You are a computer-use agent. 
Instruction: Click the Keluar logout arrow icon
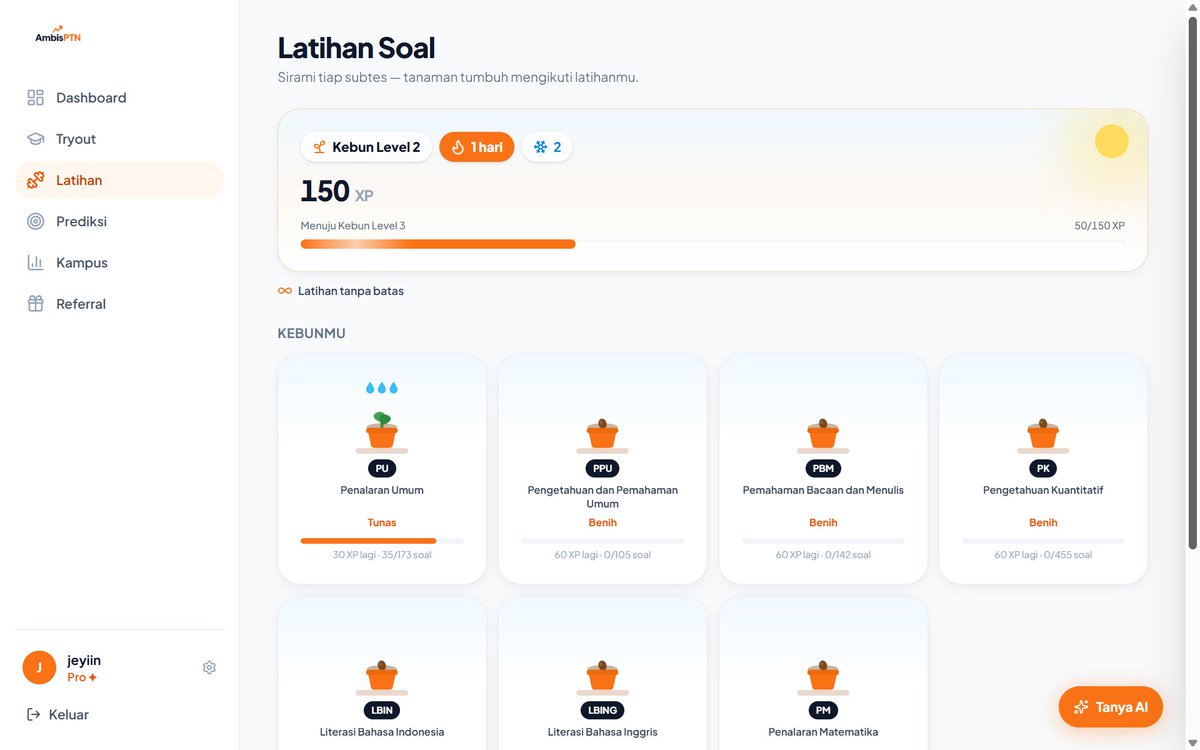coord(34,715)
